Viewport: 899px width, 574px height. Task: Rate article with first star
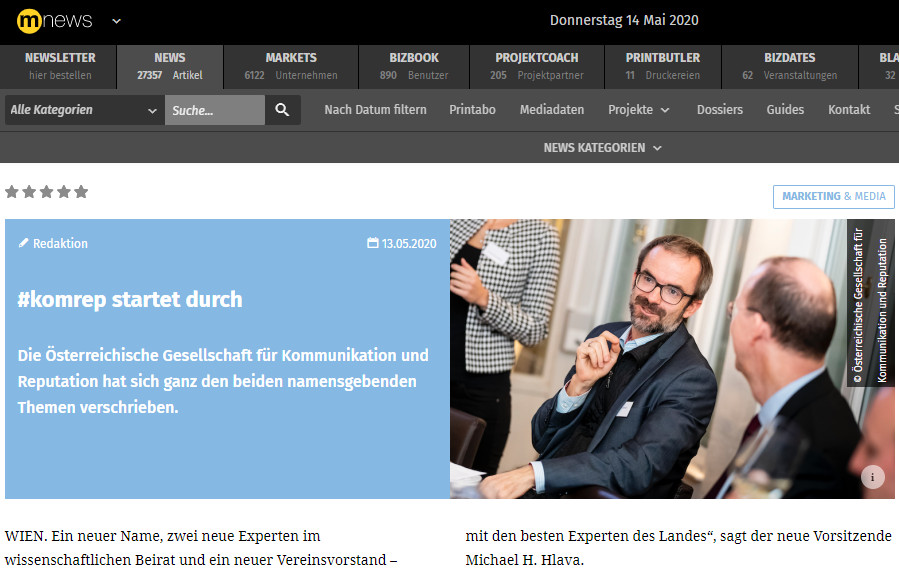13,192
